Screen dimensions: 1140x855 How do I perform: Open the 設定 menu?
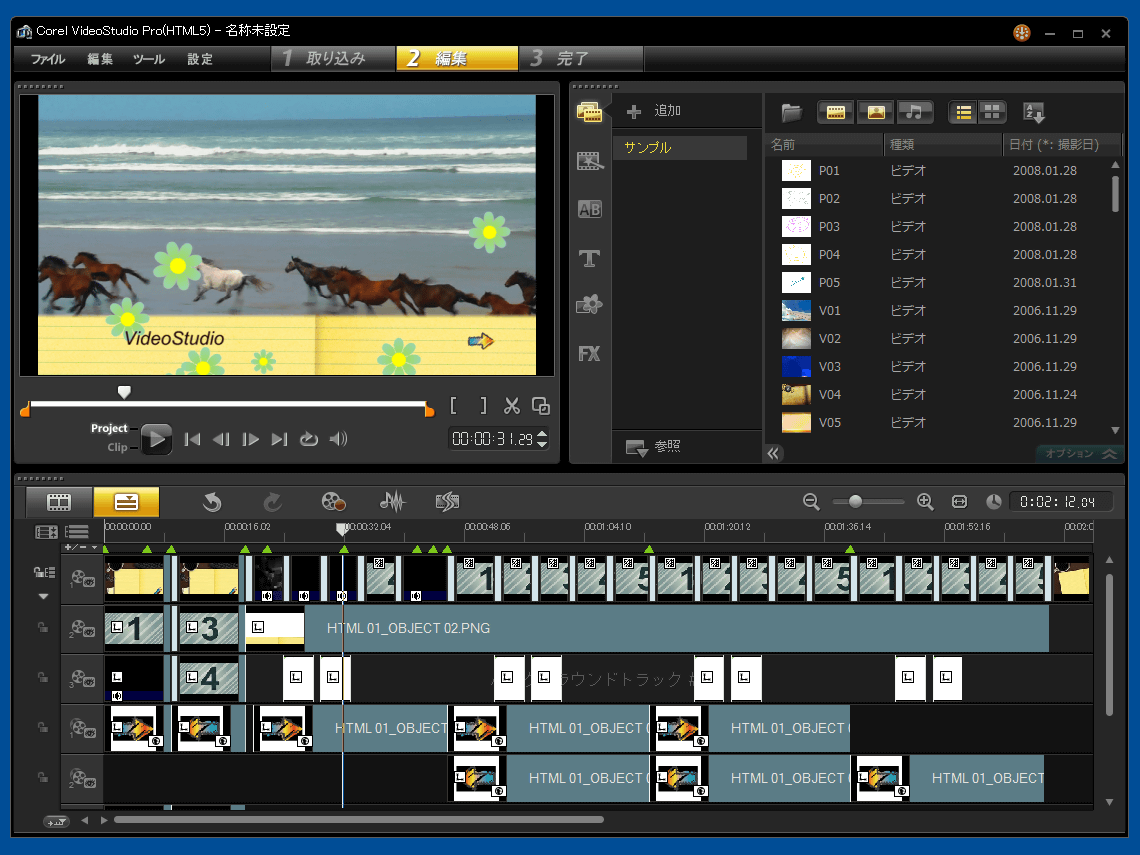point(200,59)
